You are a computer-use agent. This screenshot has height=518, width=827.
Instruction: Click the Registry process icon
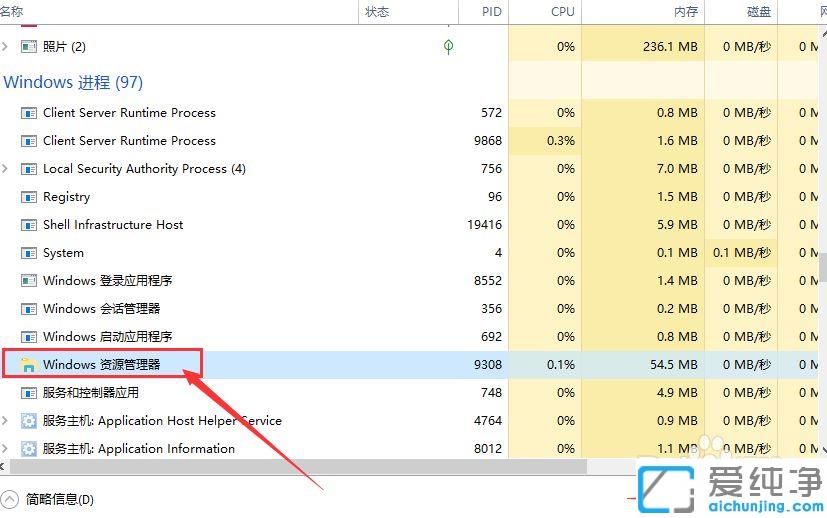(x=29, y=197)
